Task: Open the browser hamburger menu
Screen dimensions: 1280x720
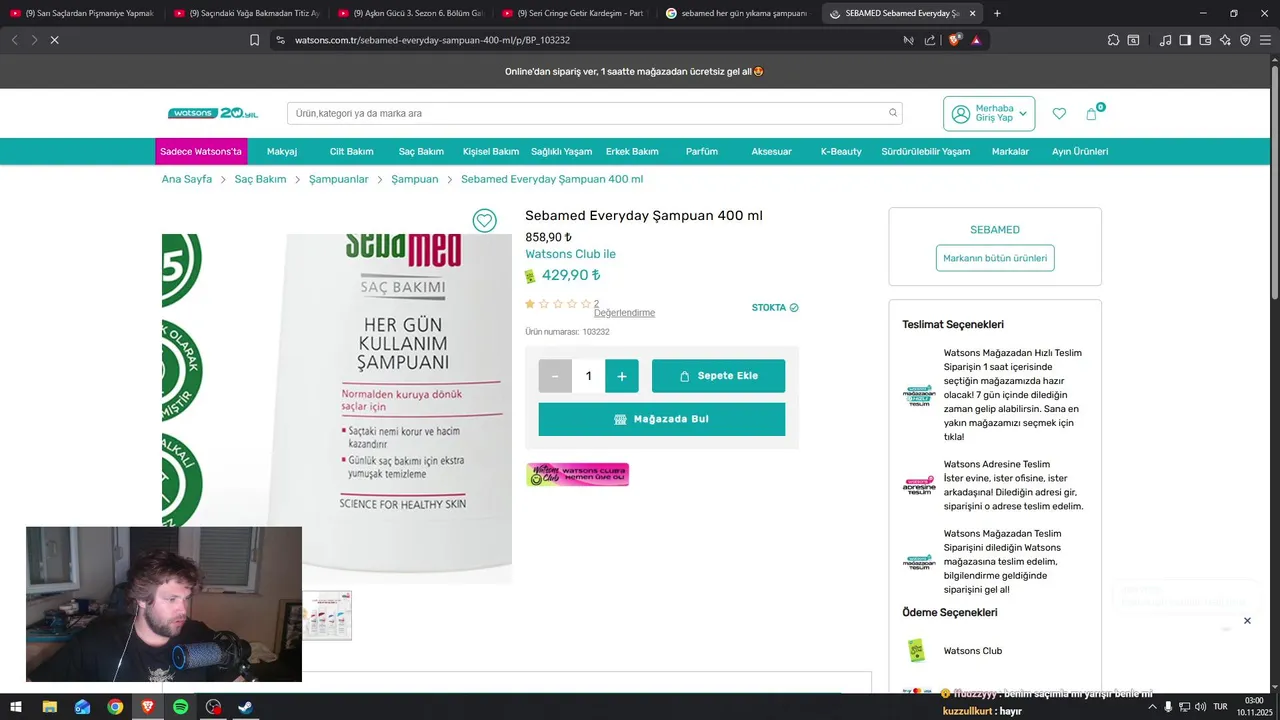Action: click(1265, 40)
